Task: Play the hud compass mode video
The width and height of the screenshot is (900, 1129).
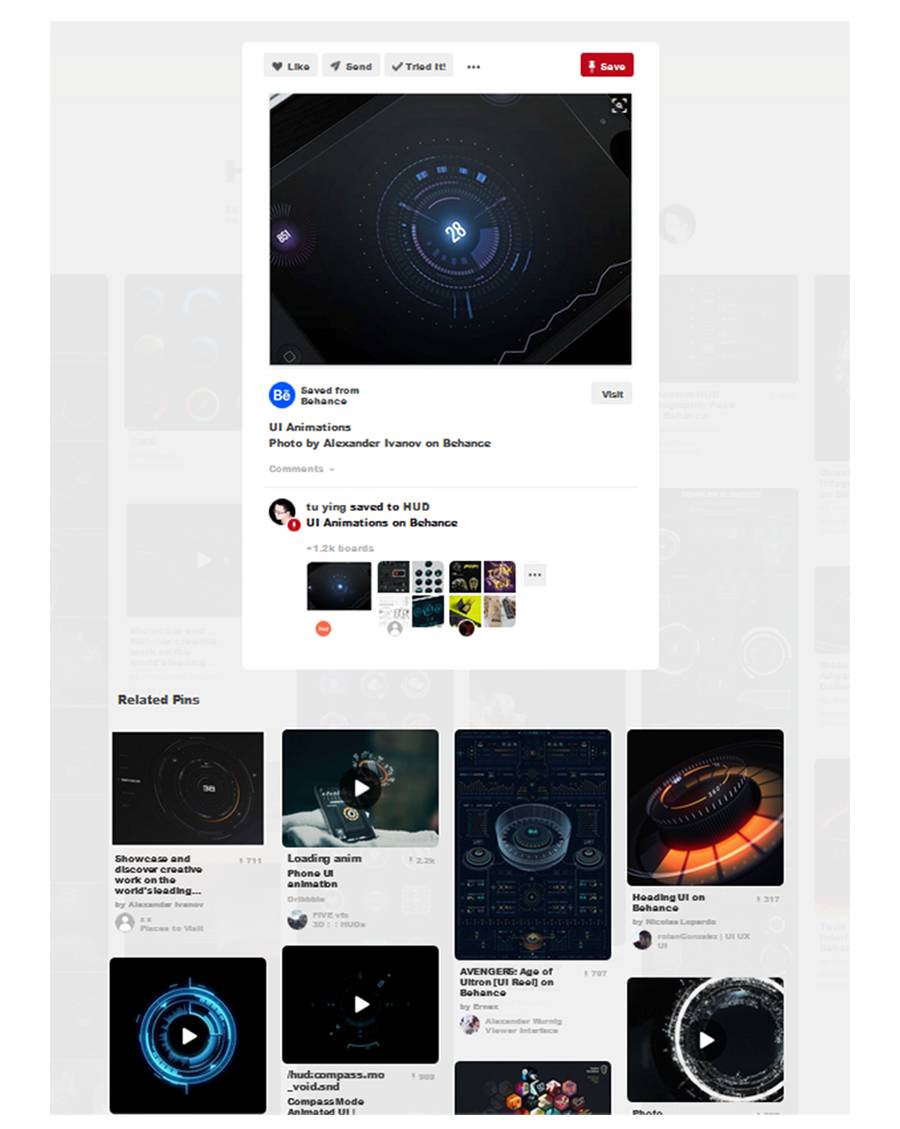Action: pyautogui.click(x=361, y=1004)
